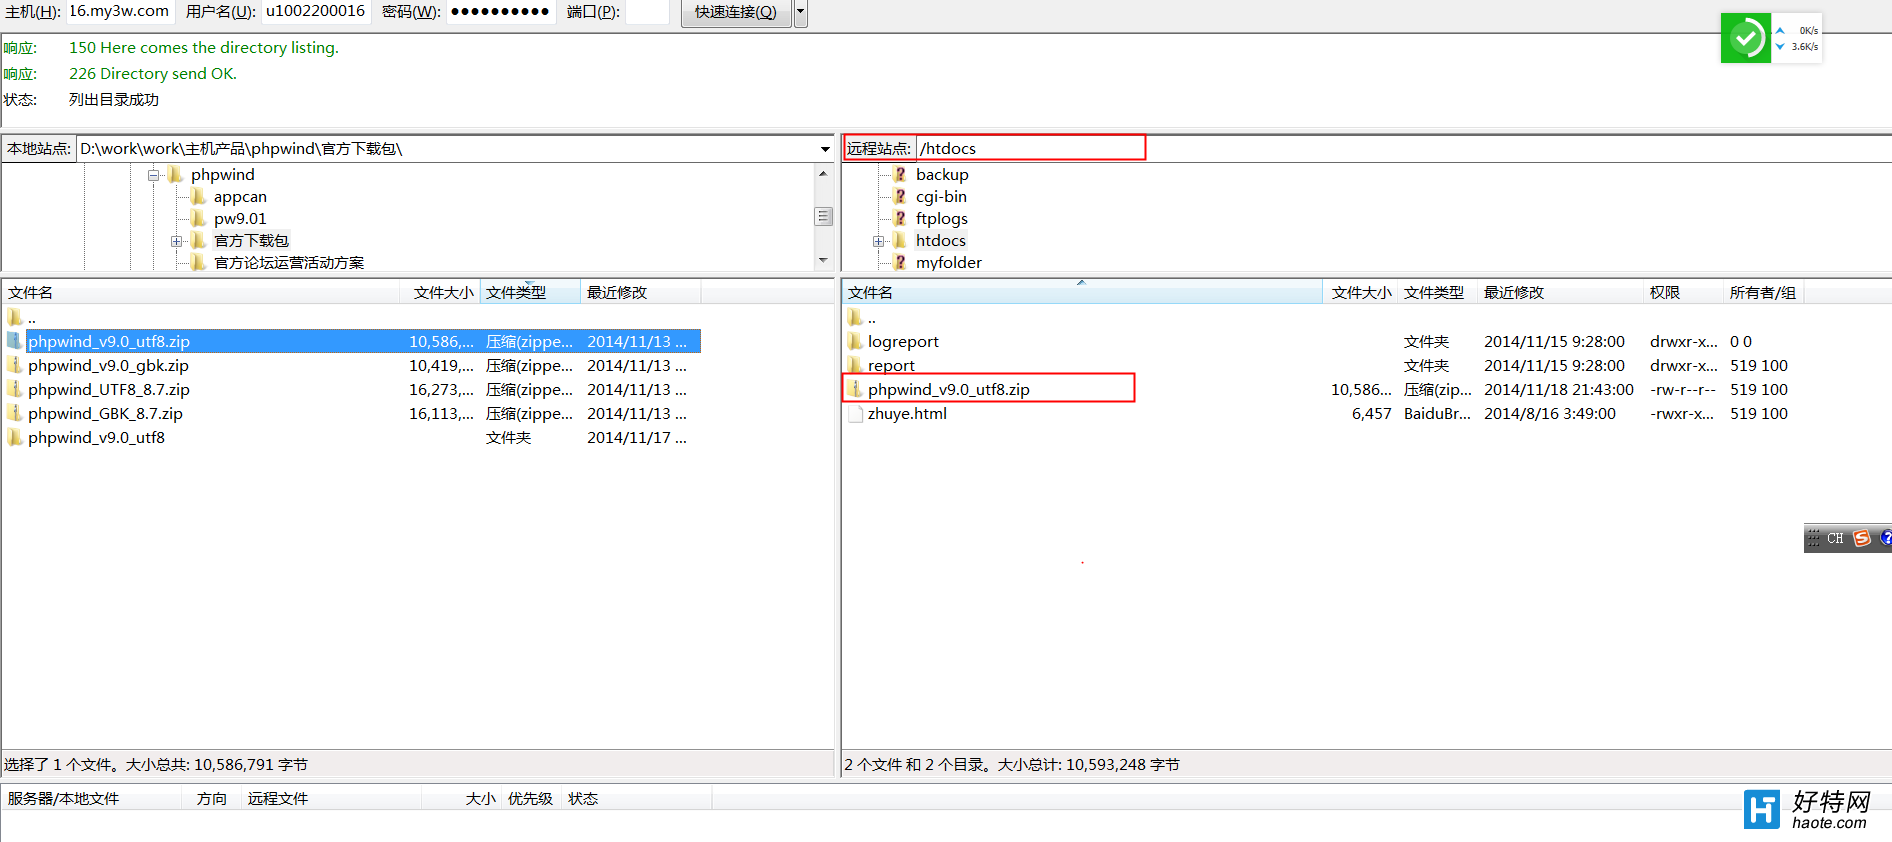Image resolution: width=1892 pixels, height=842 pixels.
Task: Focus the 主机(H) host input field
Action: (x=119, y=11)
